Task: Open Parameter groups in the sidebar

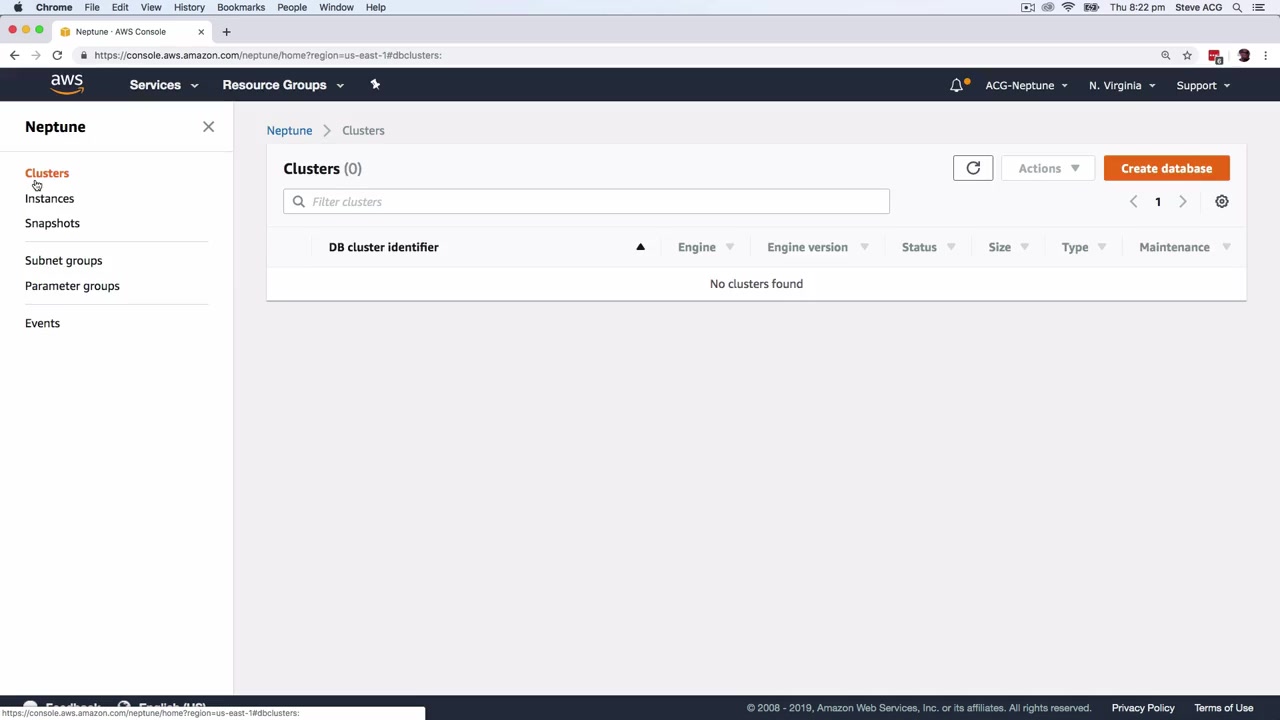Action: [x=72, y=286]
